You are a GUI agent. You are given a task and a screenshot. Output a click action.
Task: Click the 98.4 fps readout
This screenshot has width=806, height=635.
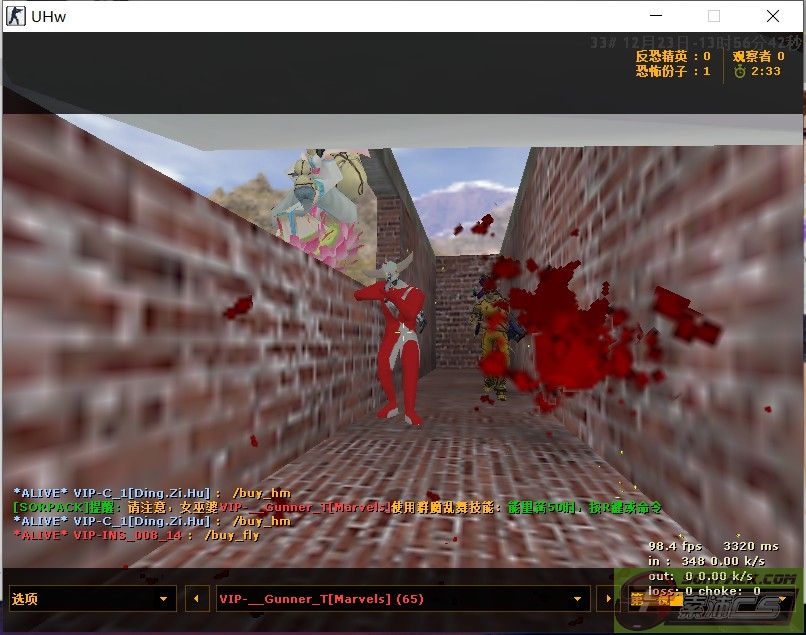pos(675,546)
